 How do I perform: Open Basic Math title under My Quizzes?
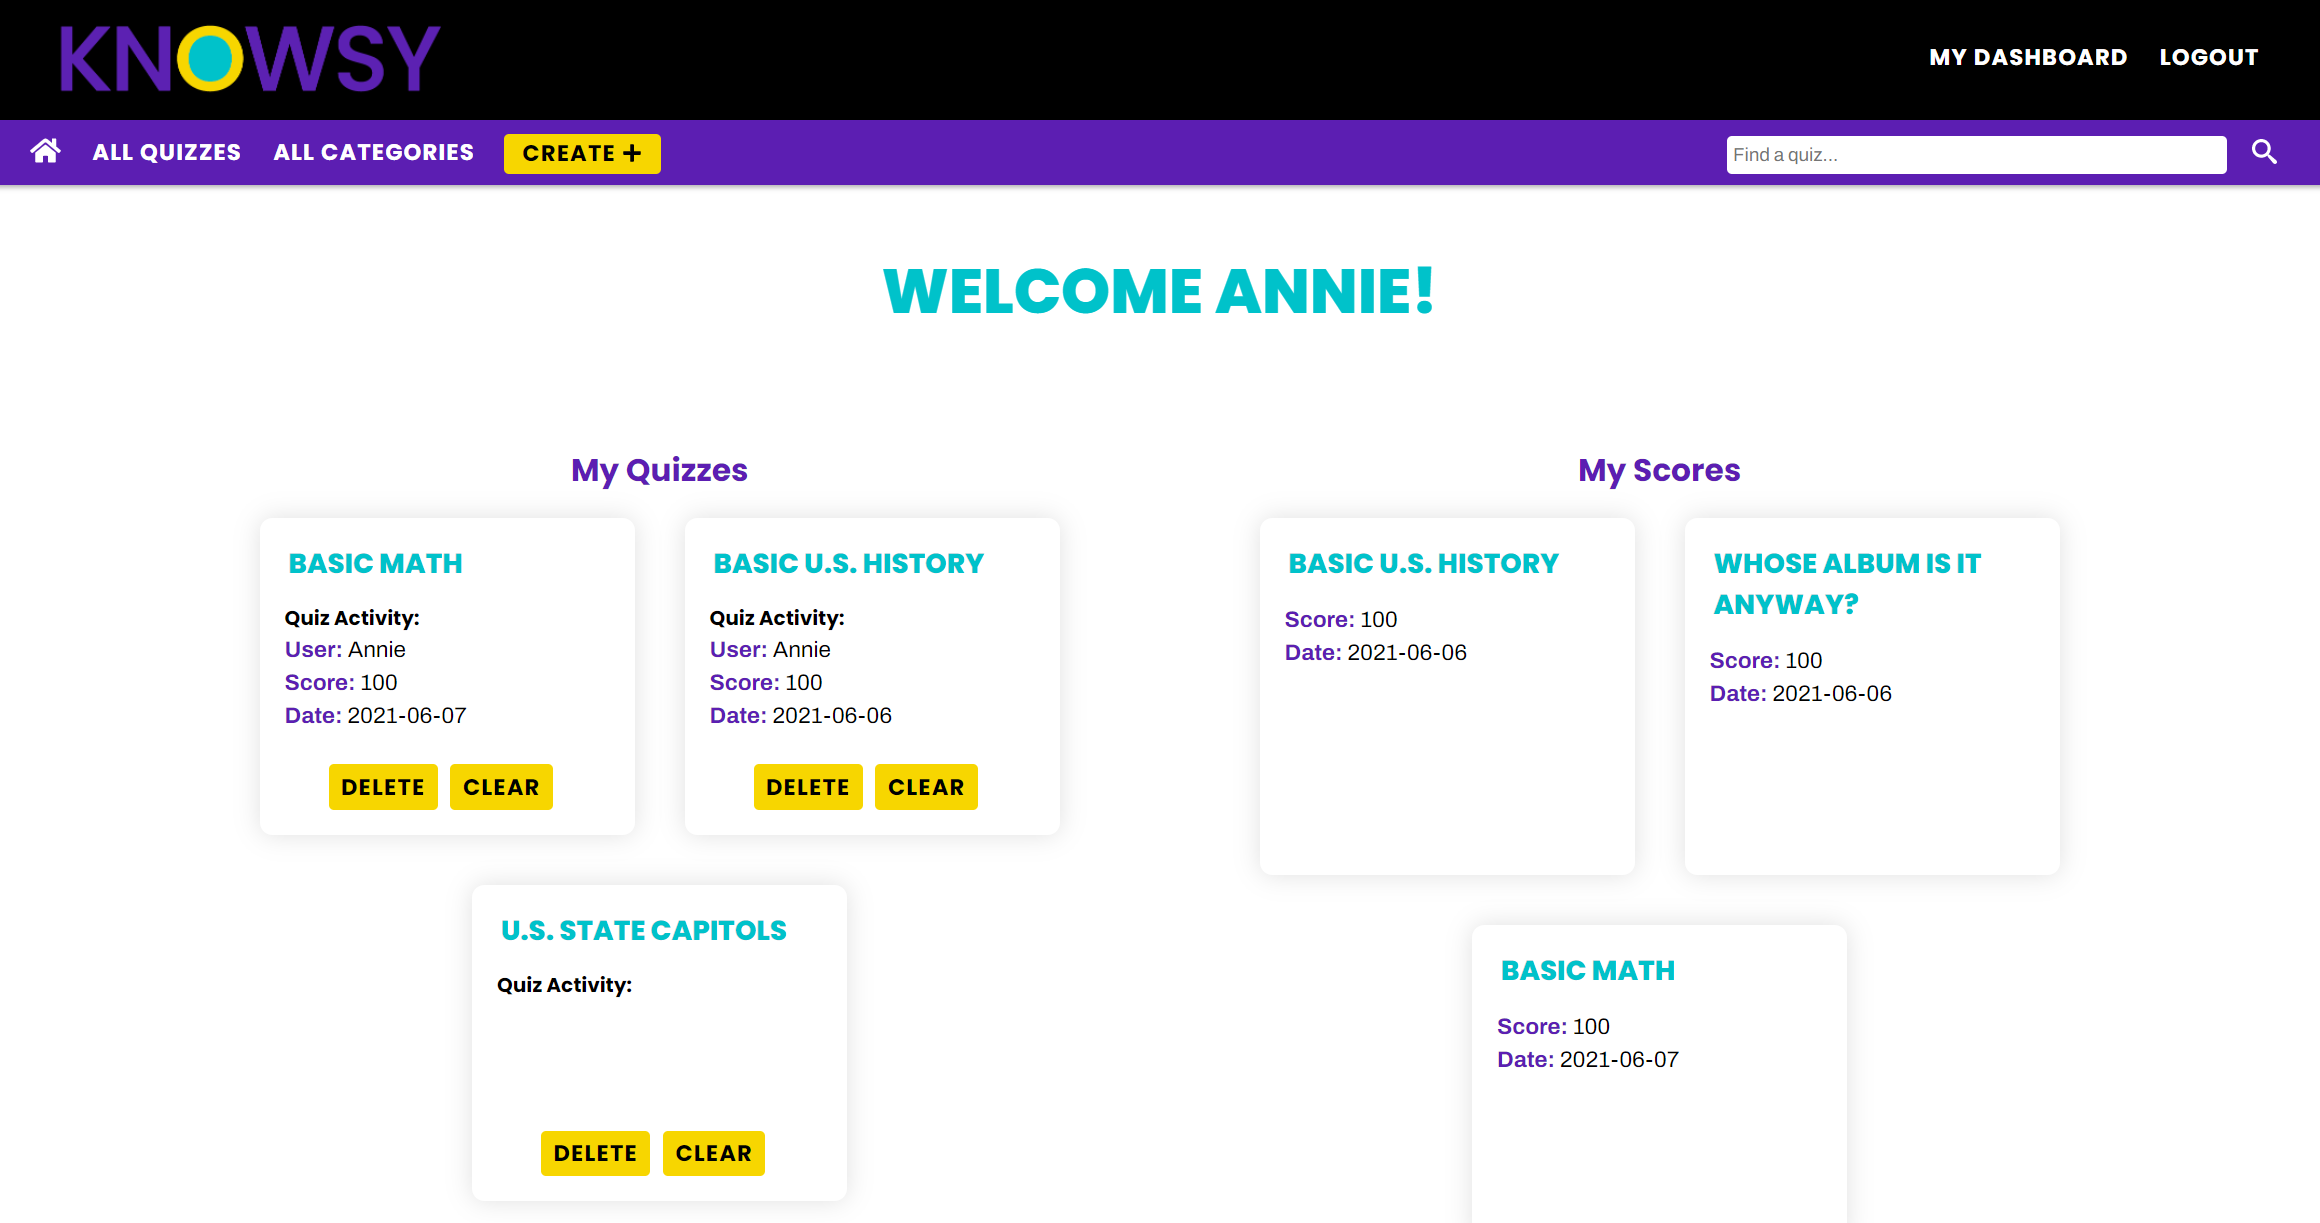(x=375, y=564)
